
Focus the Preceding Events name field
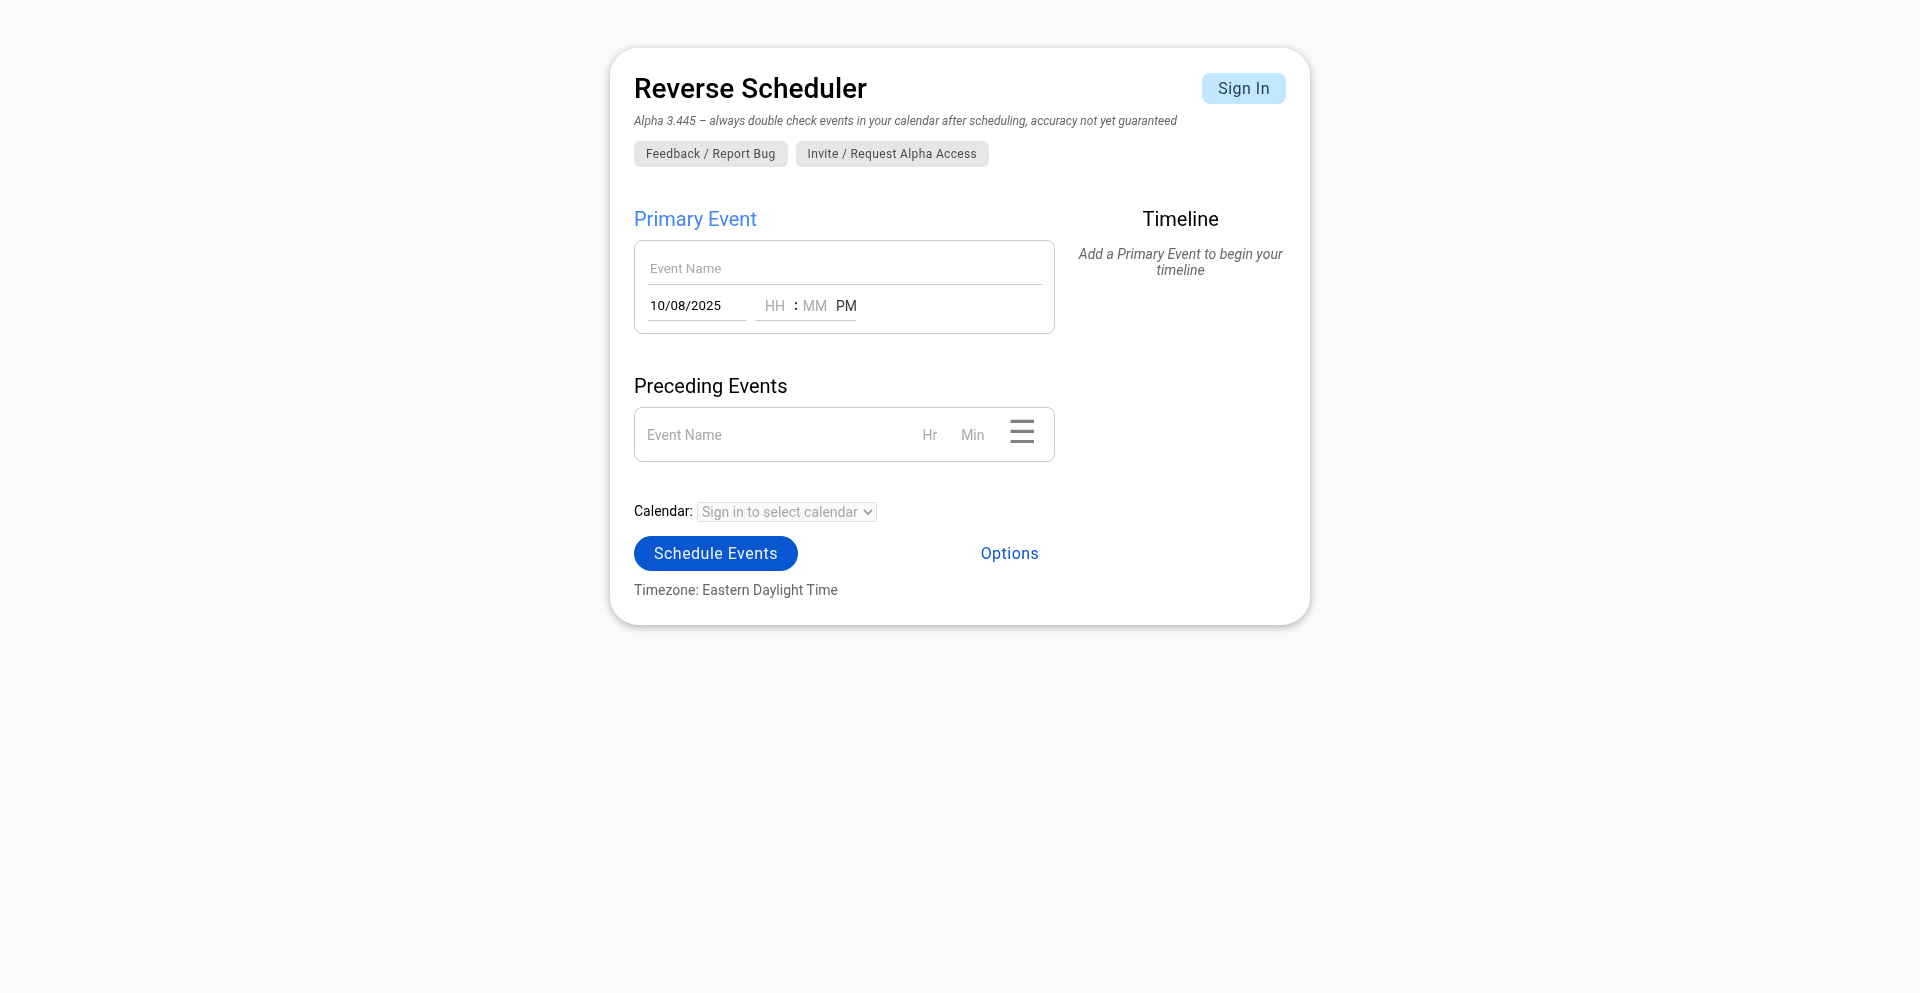point(770,435)
